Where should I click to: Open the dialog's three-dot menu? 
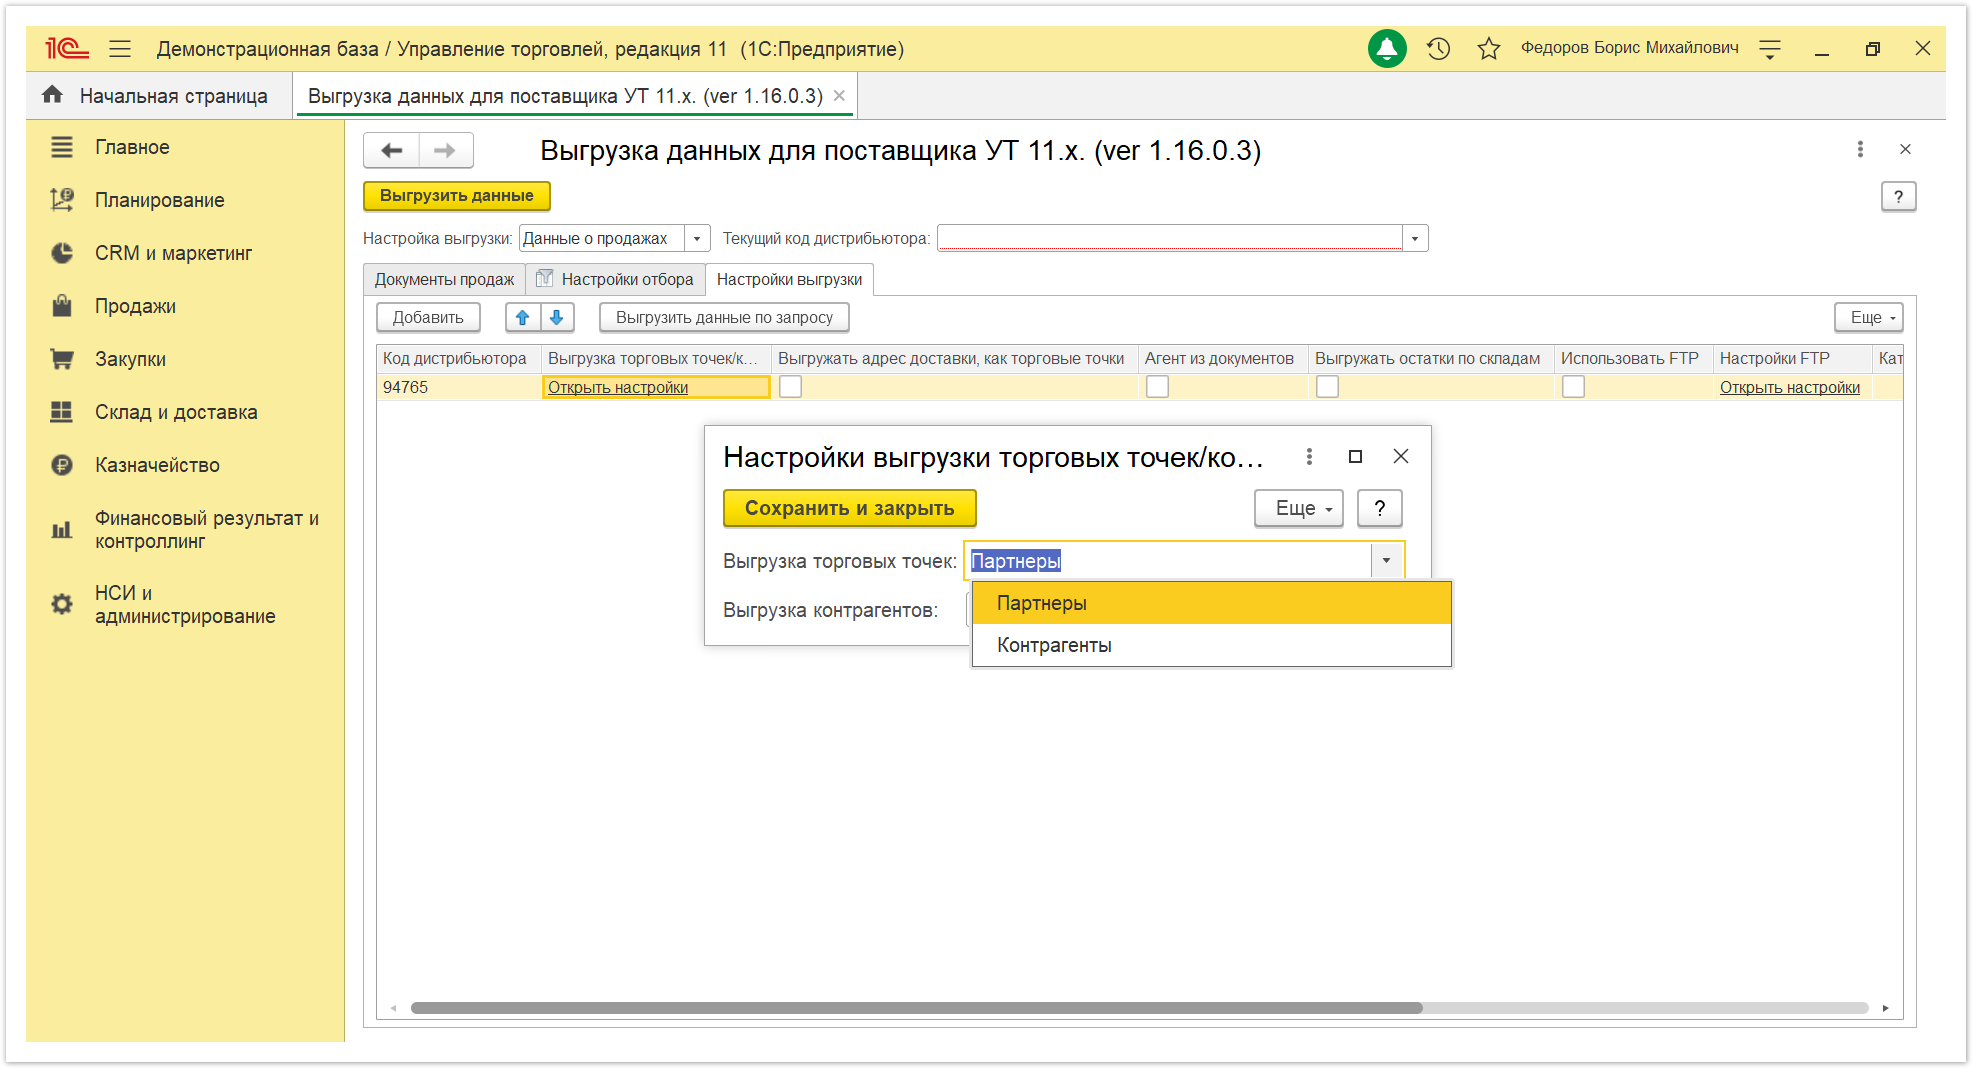click(1309, 456)
